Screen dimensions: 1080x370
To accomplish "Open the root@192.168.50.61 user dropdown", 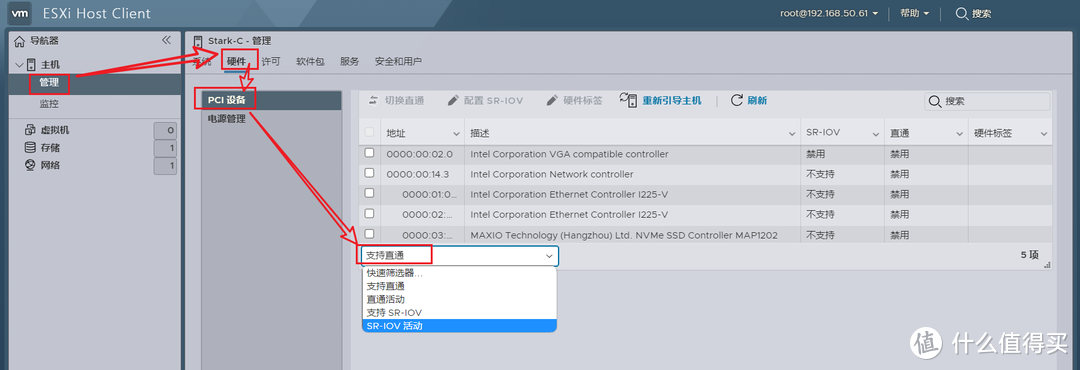I will coord(829,13).
